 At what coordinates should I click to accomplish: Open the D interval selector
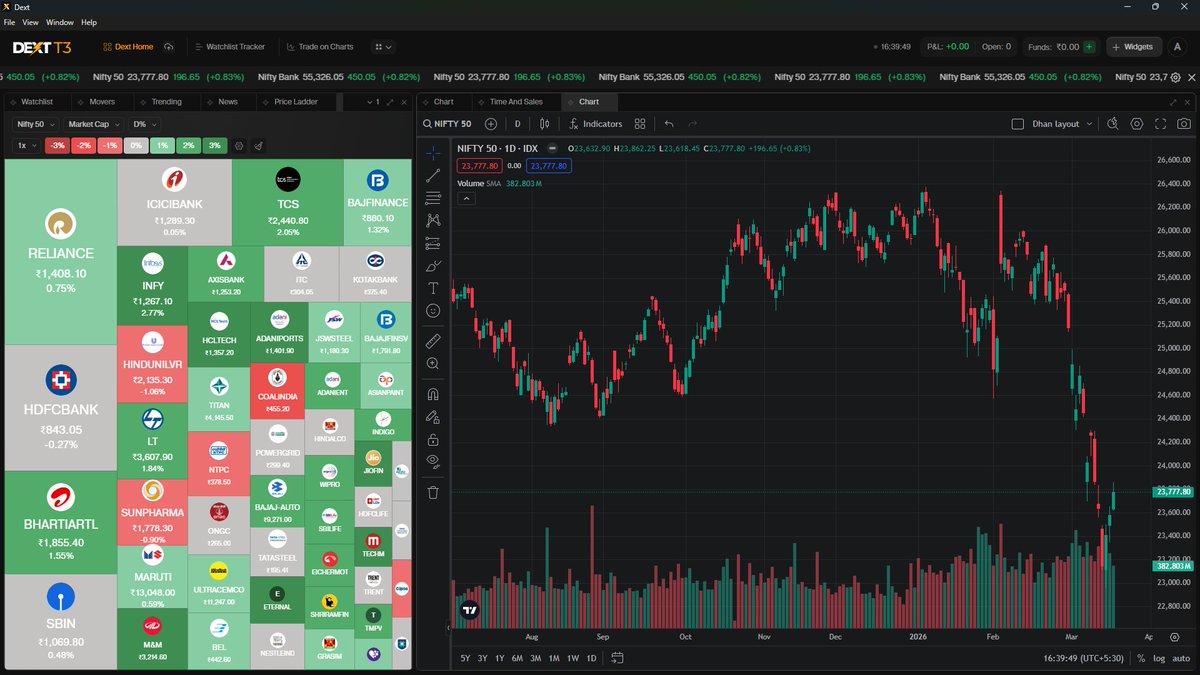point(517,124)
